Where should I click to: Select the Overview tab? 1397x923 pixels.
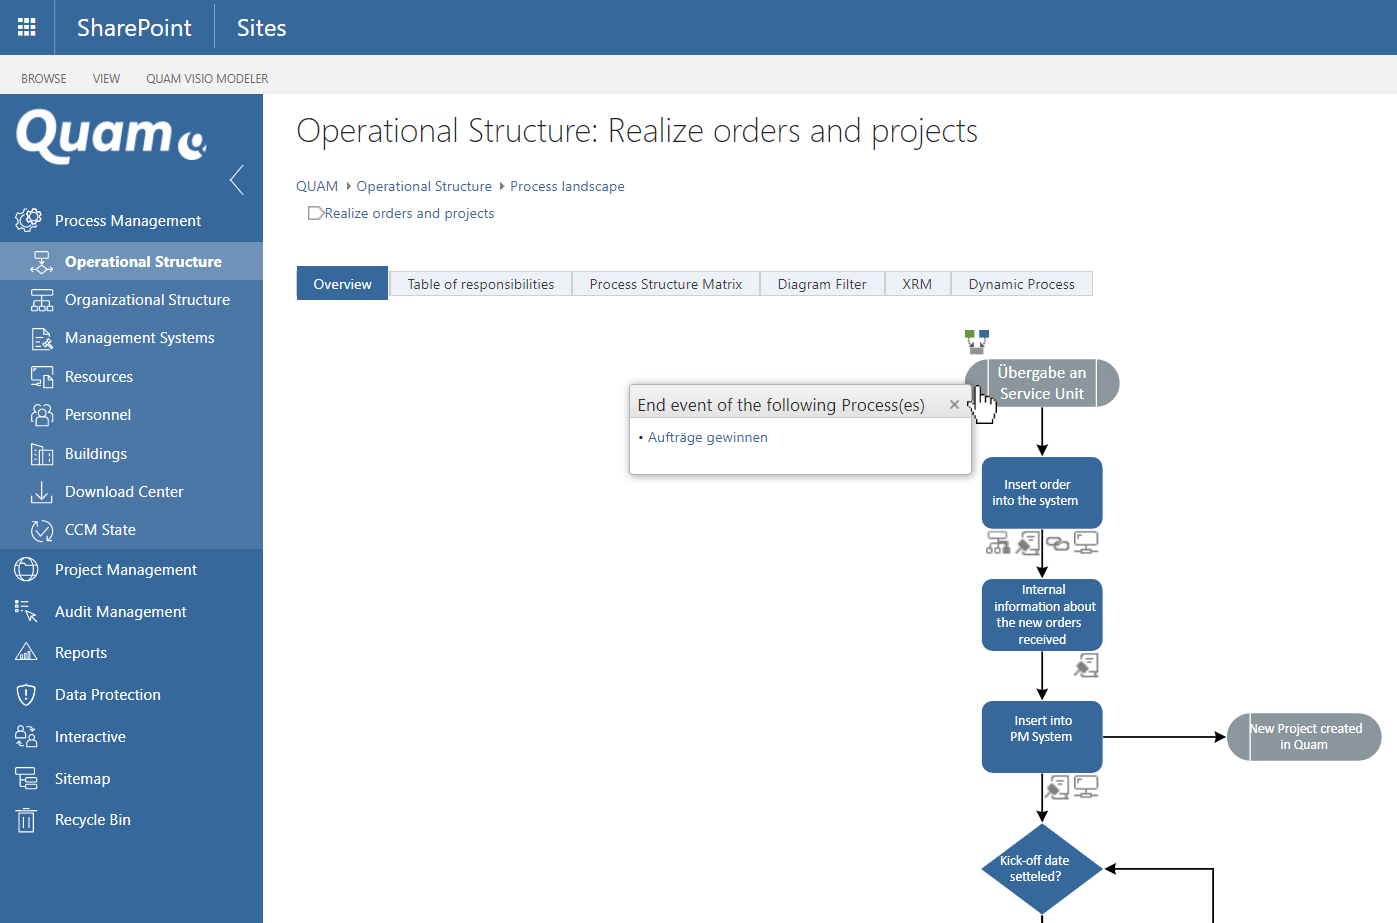coord(342,284)
